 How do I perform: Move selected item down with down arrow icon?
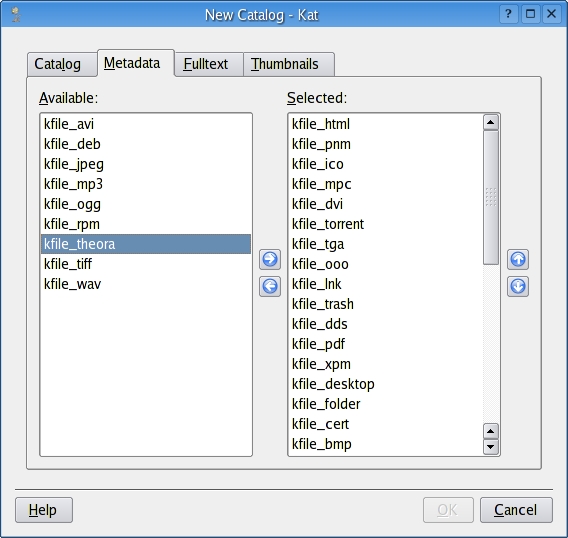(518, 286)
